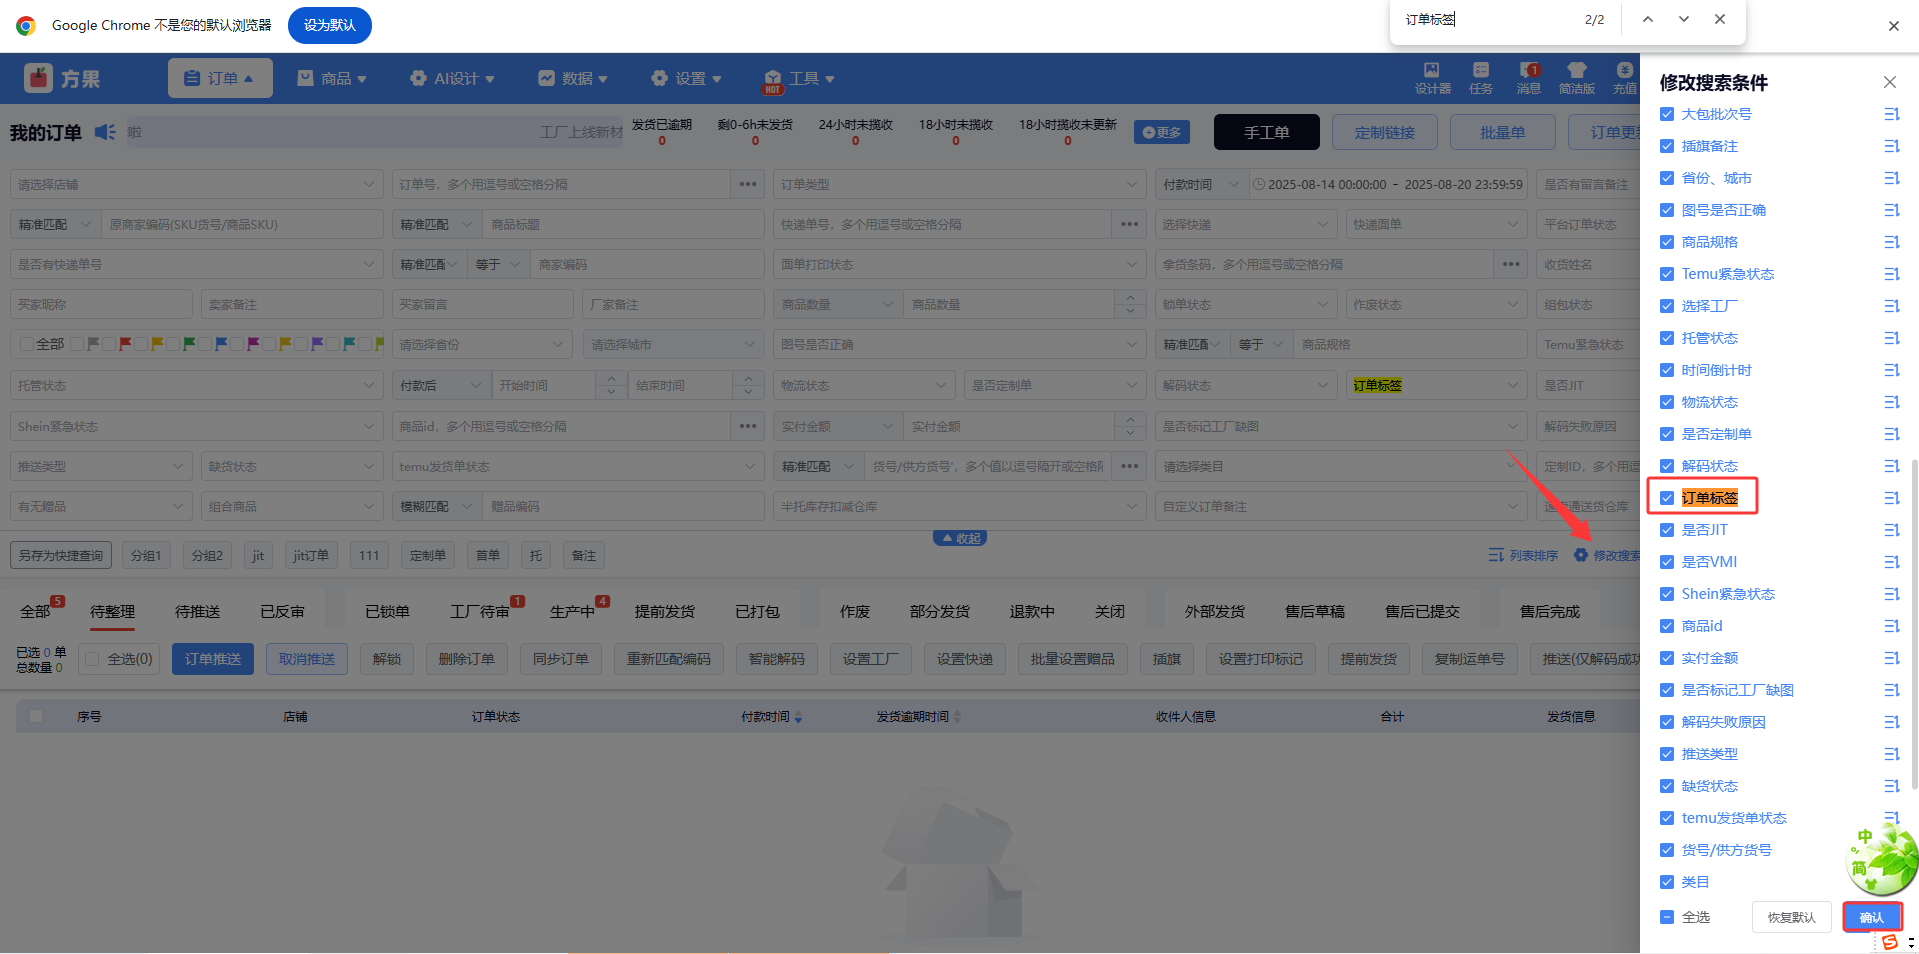Click the 方果 logo
Screen dimensions: 1919x954
(63, 78)
